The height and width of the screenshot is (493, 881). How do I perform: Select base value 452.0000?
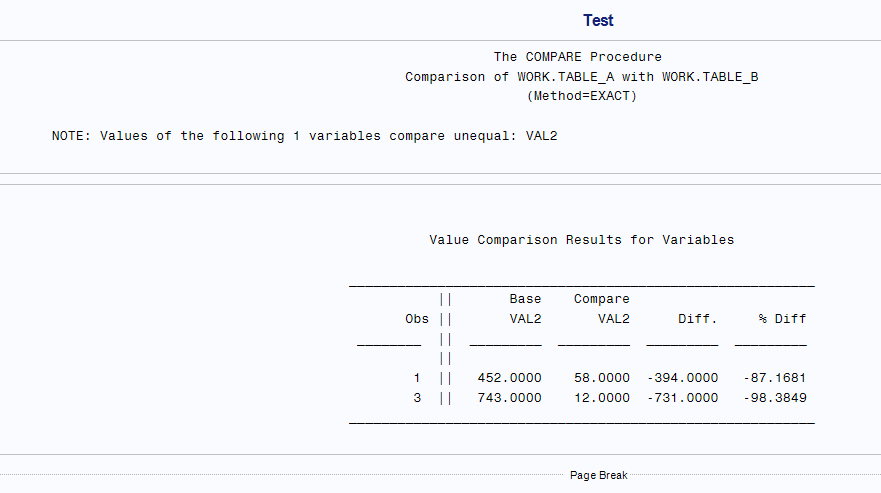click(509, 378)
